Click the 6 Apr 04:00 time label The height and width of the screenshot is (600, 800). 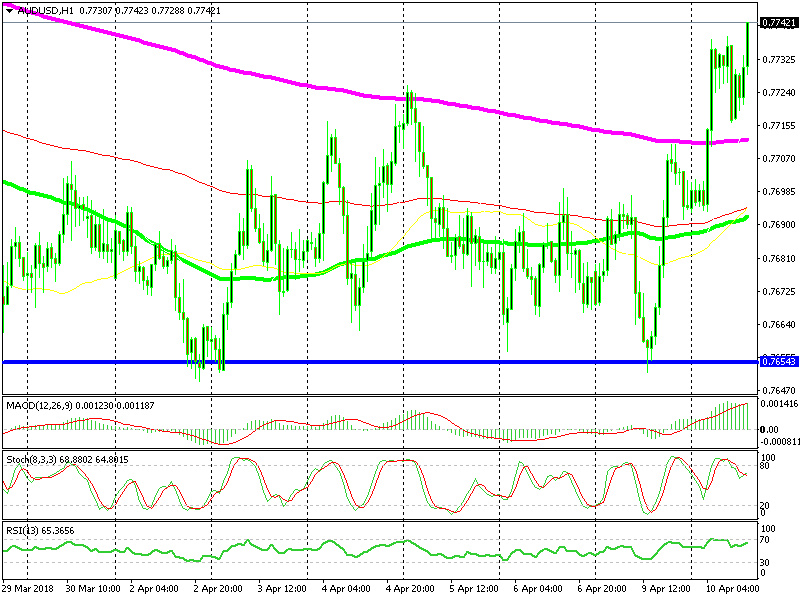[538, 588]
